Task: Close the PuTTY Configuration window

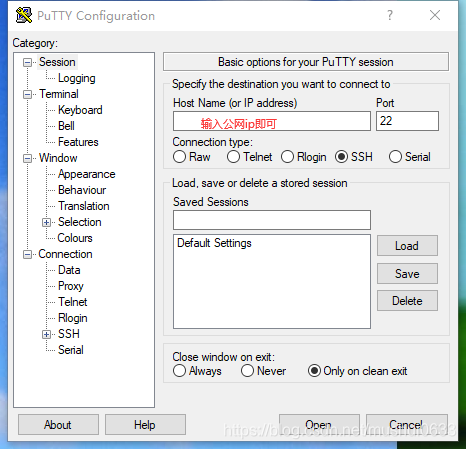Action: click(x=435, y=15)
